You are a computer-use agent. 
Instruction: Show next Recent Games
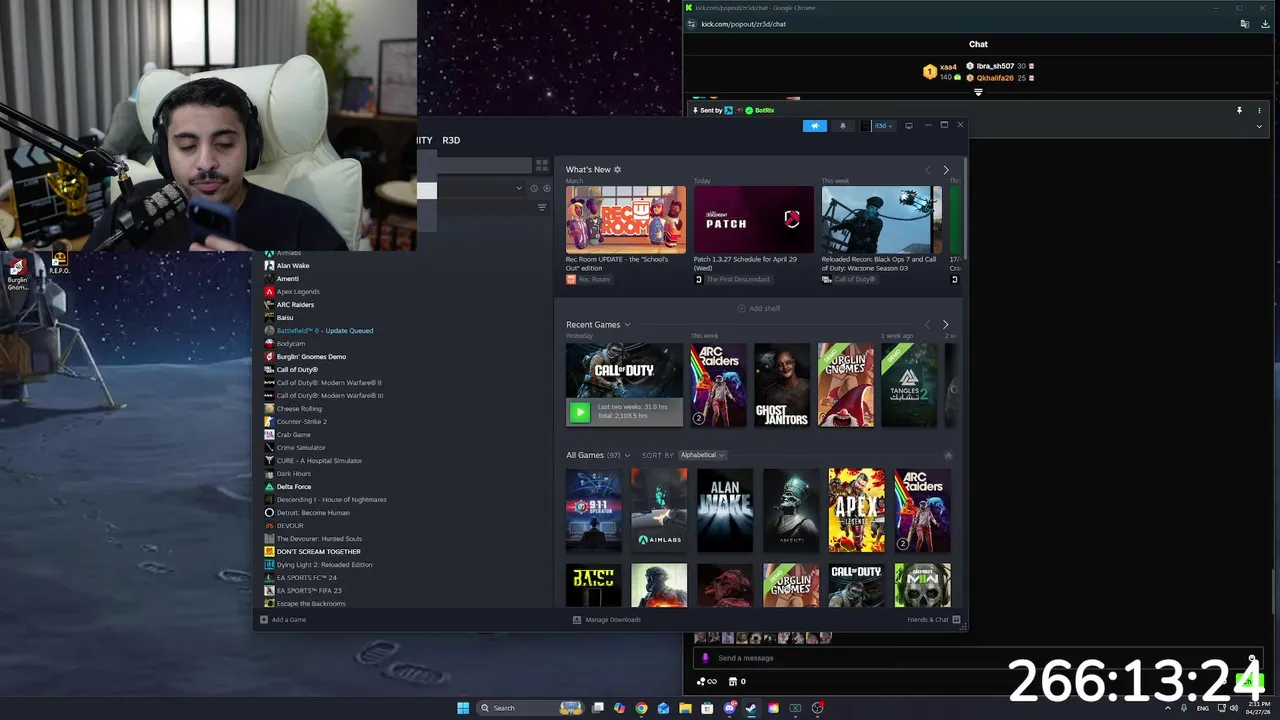946,324
